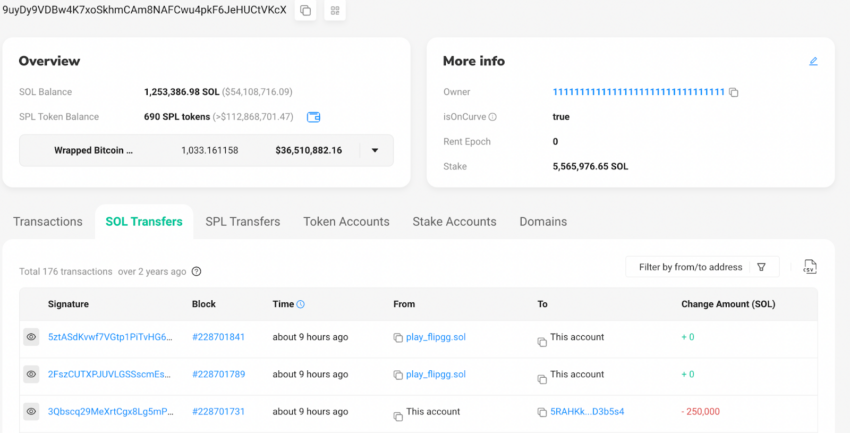Image resolution: width=850 pixels, height=433 pixels.
Task: Open play_flipgg.sol in block #228701789 row
Action: pos(436,374)
